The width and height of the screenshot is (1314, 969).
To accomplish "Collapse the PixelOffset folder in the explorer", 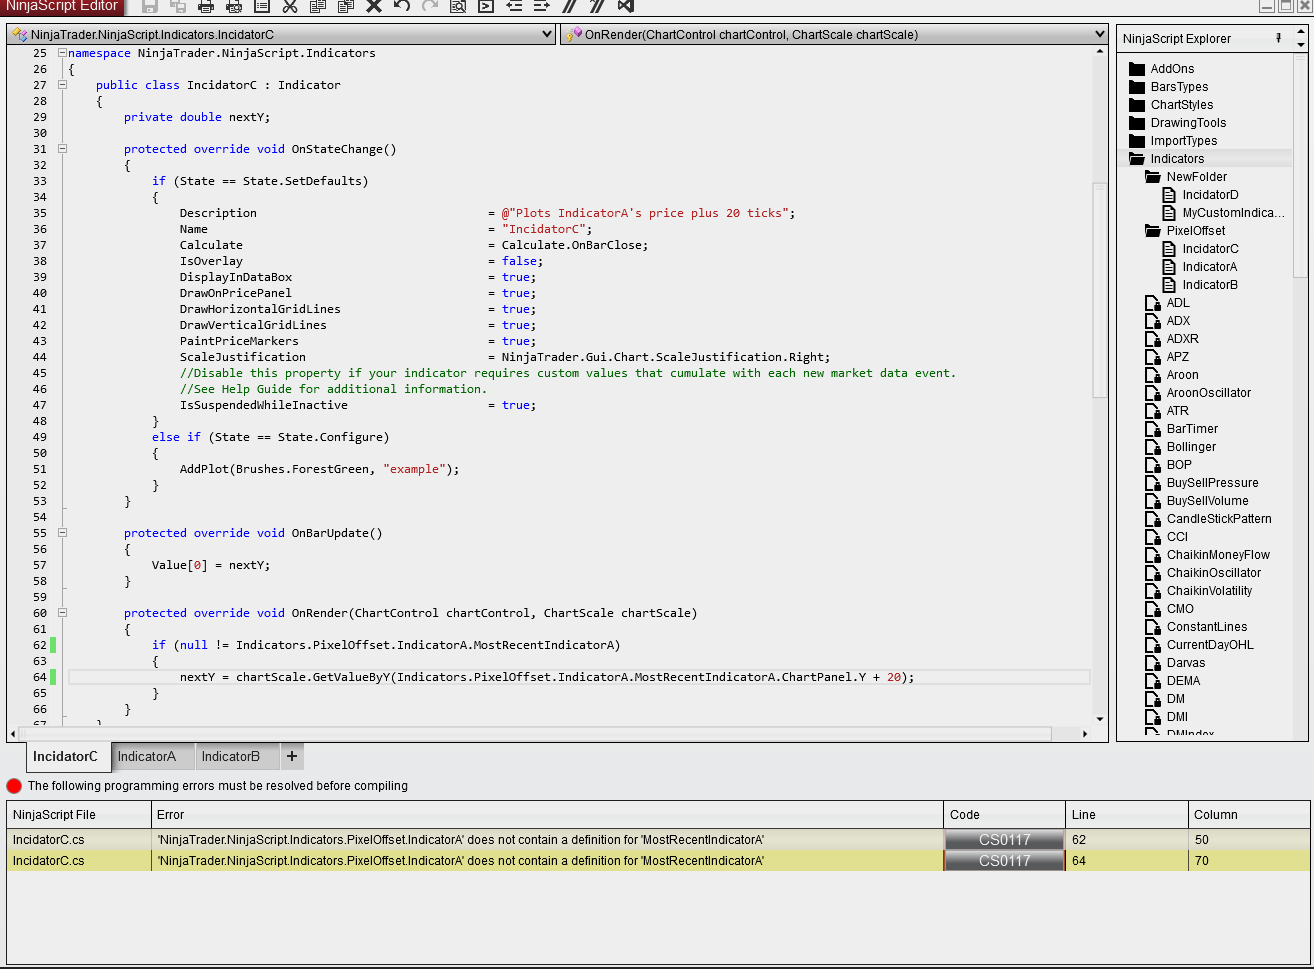I will click(x=1152, y=231).
